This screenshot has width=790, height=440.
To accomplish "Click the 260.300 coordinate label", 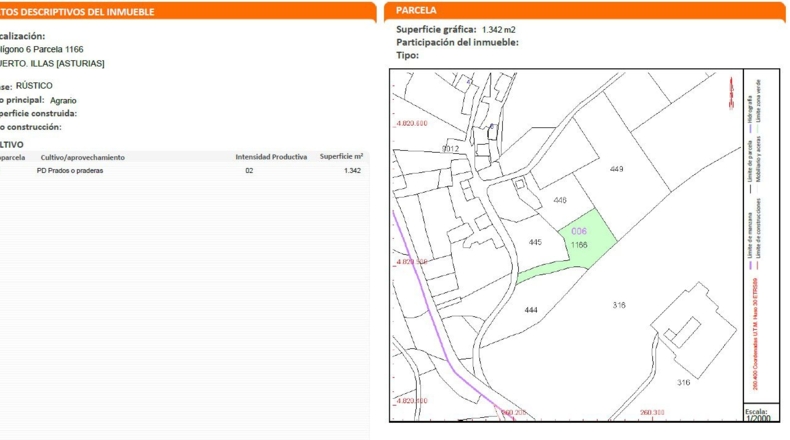I will coord(652,412).
